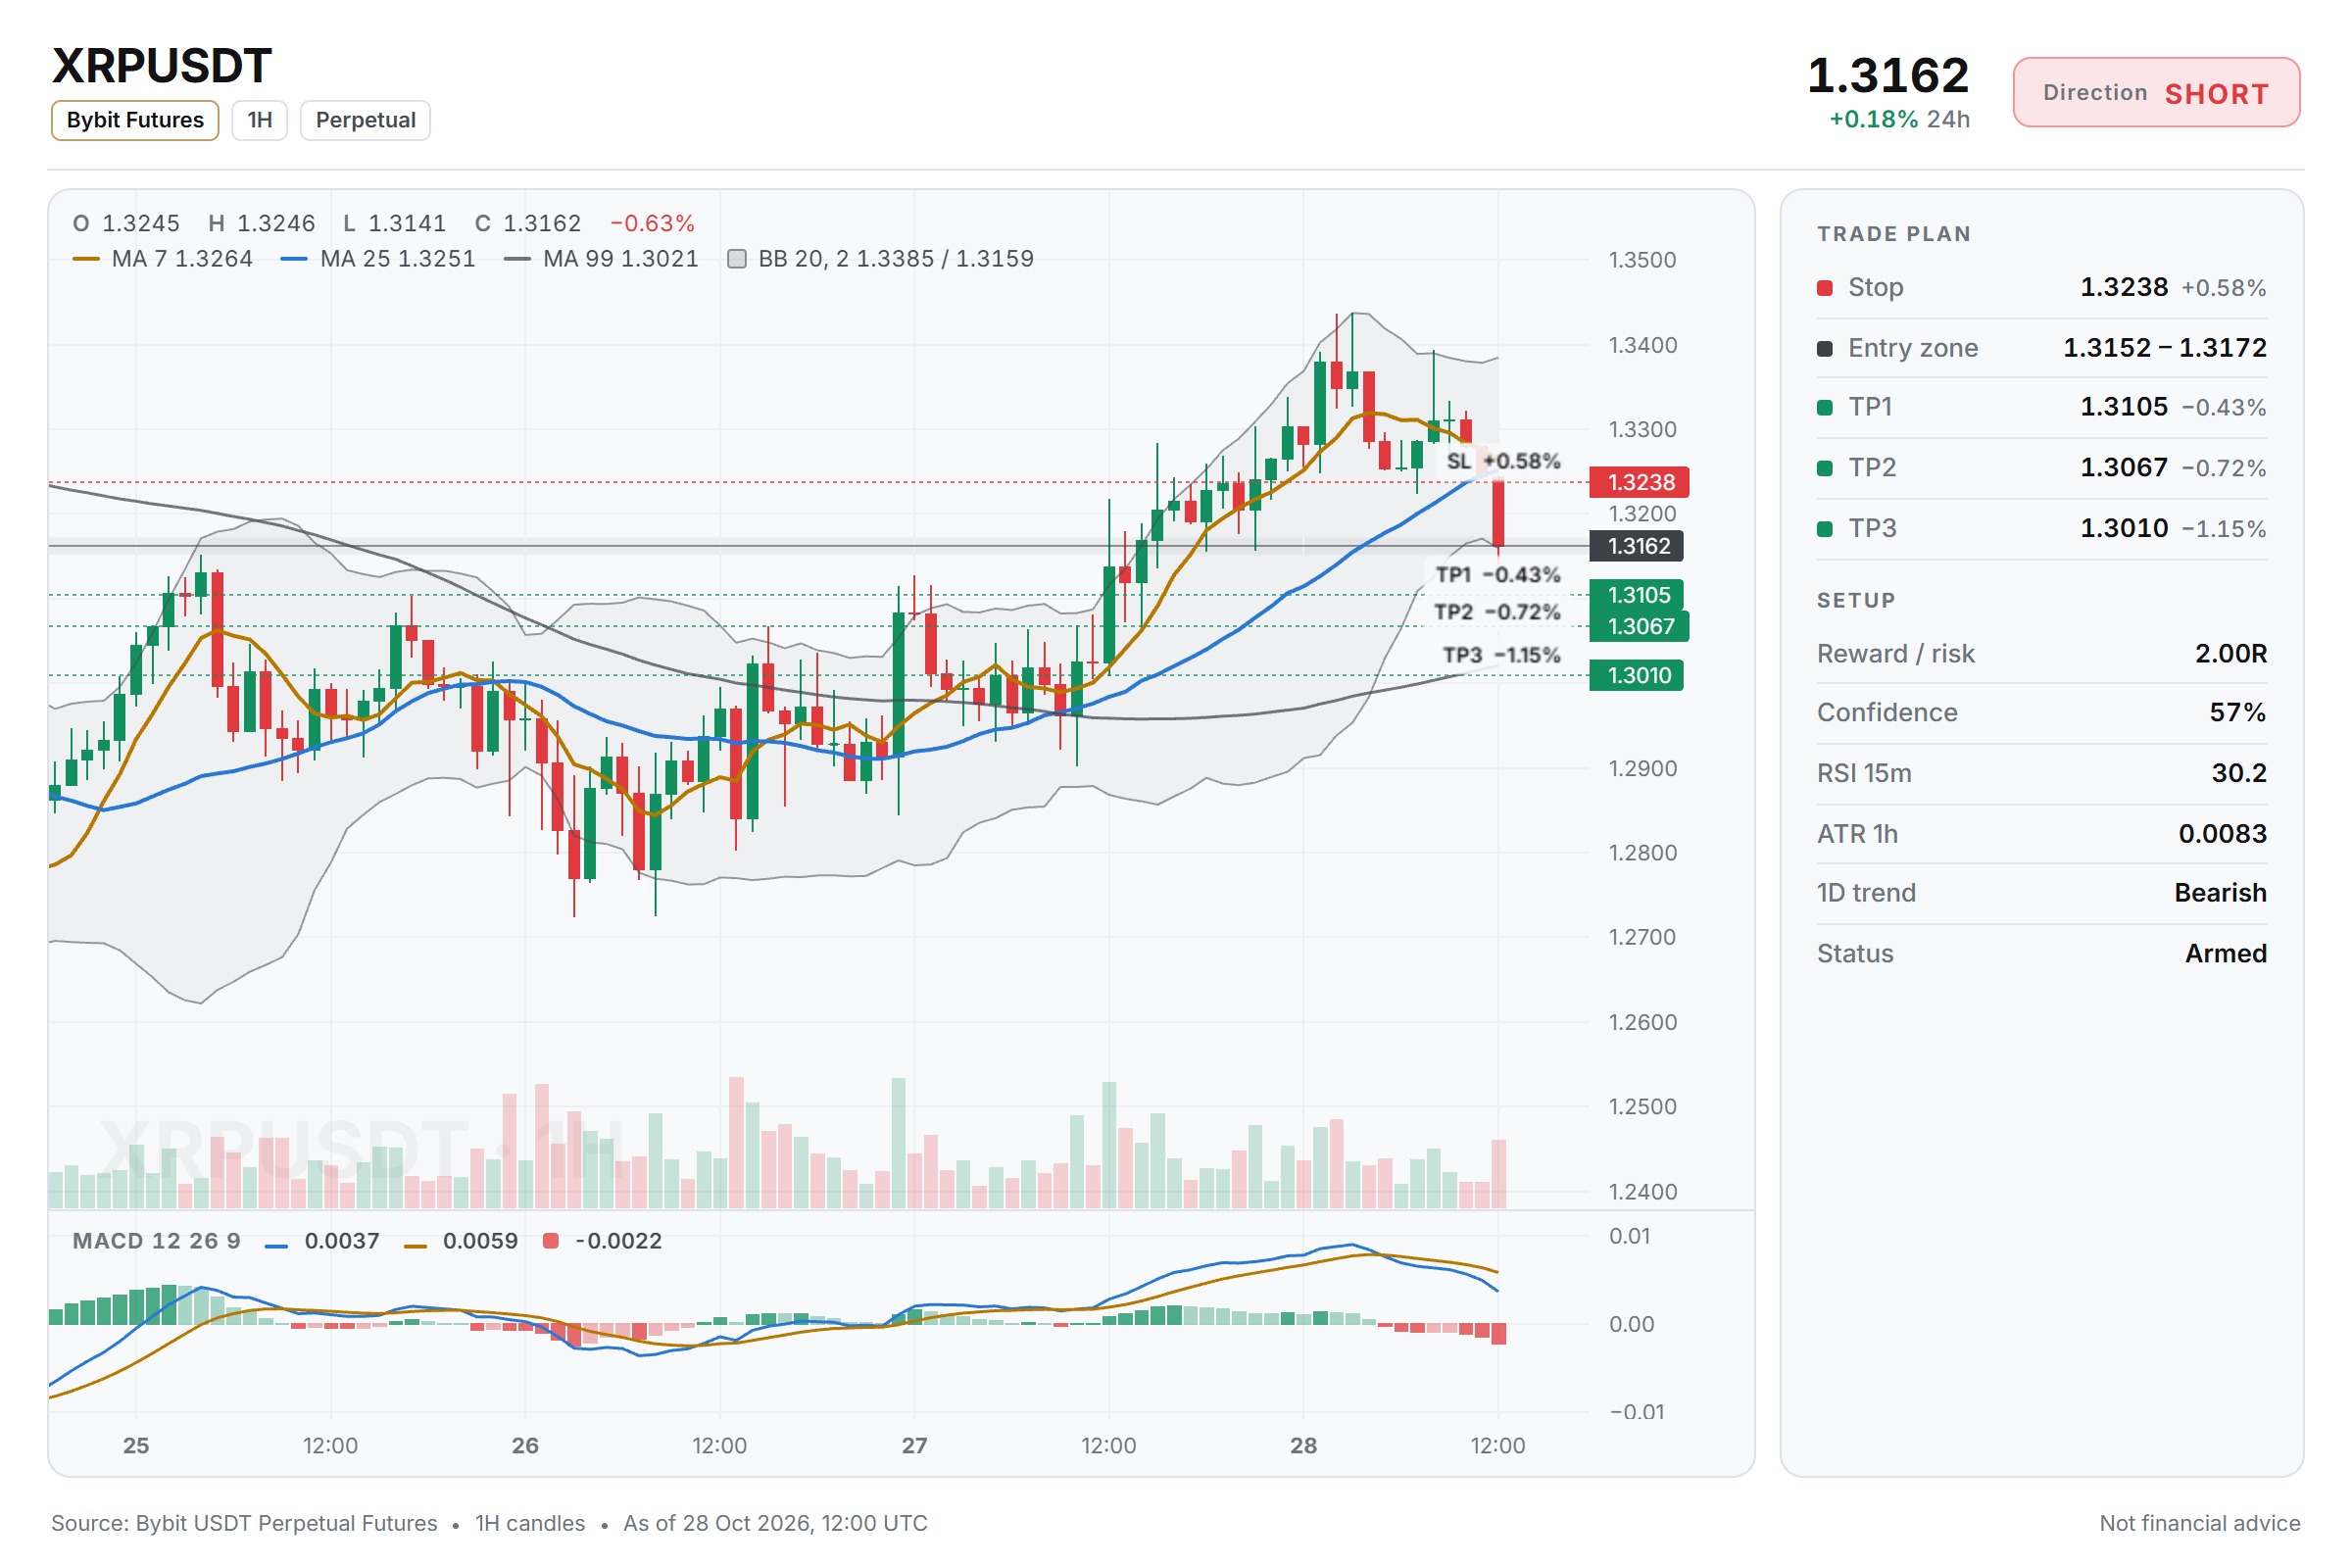2352x1568 pixels.
Task: Click the green TP3 marker square
Action: (x=1825, y=528)
